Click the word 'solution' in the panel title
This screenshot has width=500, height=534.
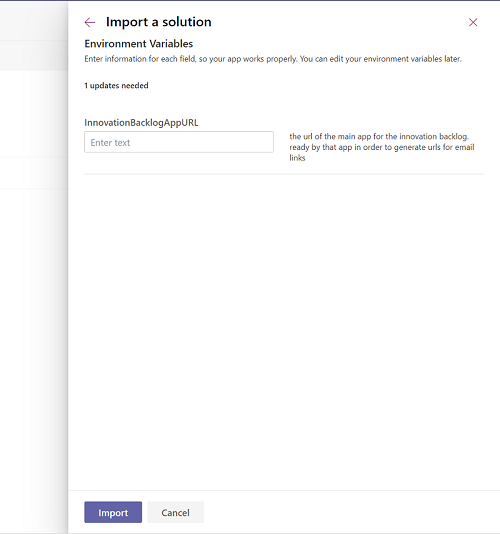[x=187, y=22]
